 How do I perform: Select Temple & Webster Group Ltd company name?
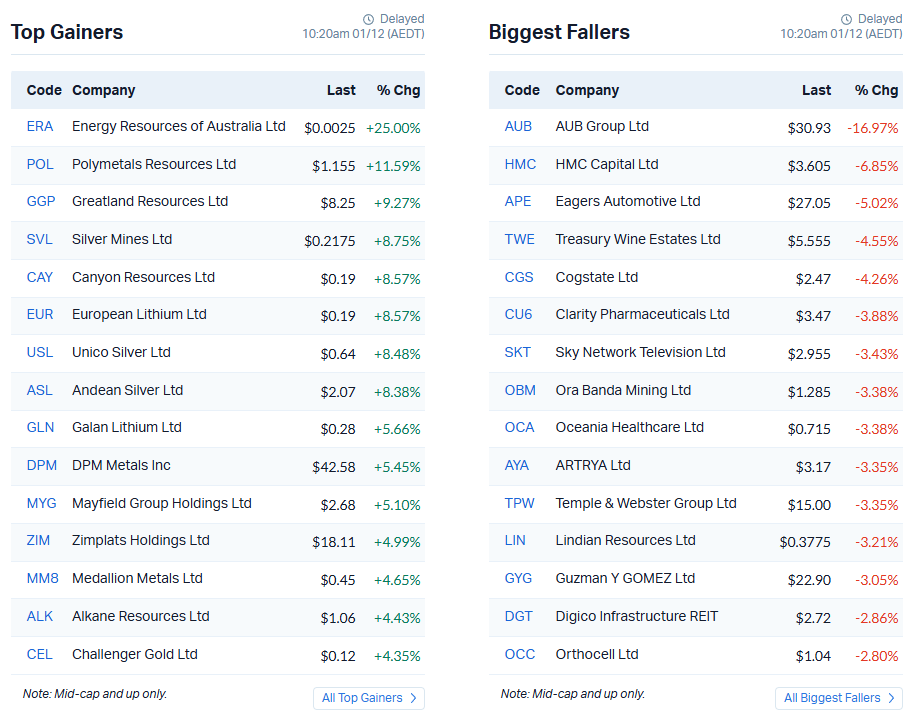(x=646, y=504)
